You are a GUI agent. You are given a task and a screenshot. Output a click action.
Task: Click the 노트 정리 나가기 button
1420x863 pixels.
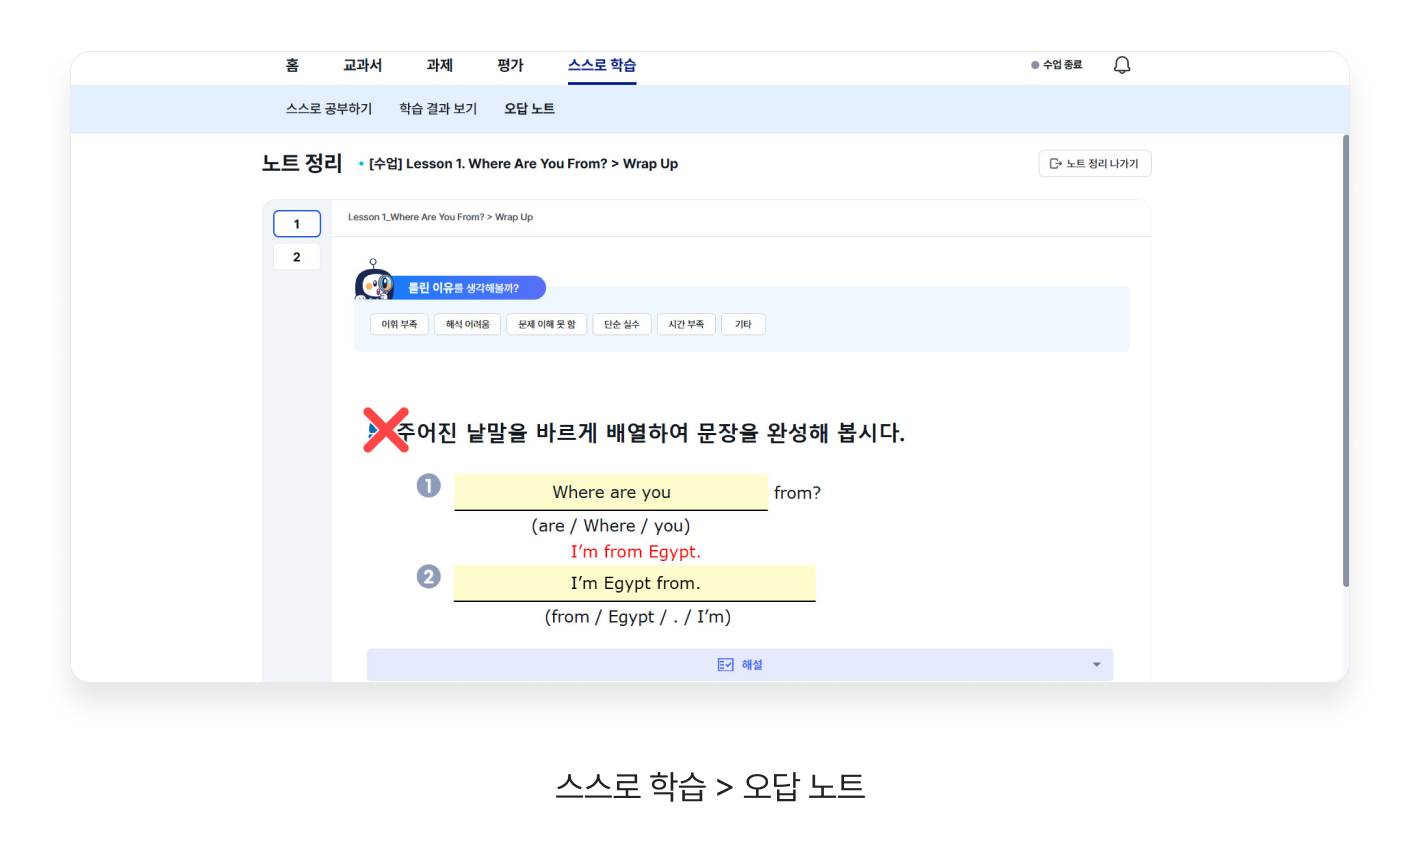tap(1095, 164)
